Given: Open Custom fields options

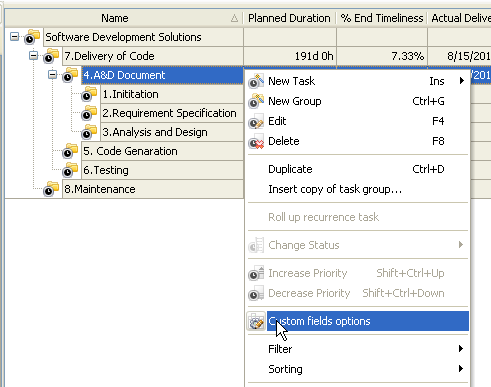Looking at the screenshot, I should (x=357, y=321).
